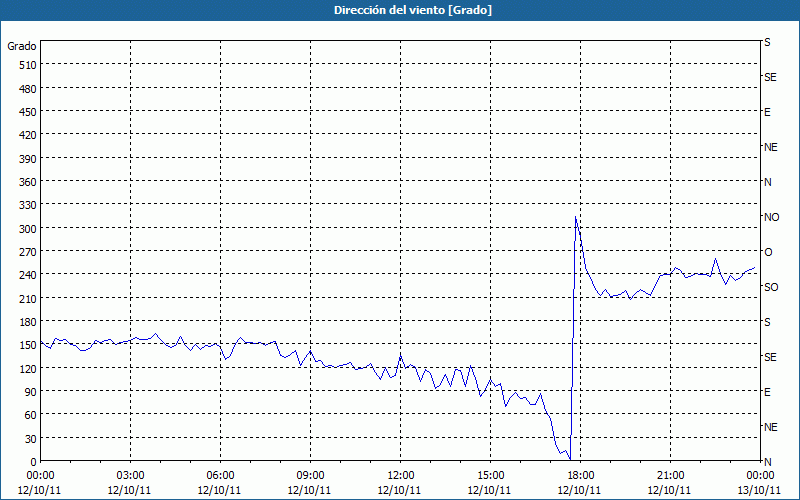Viewport: 800px width, 500px height.
Task: Select the 21:00 time axis label
Action: [670, 476]
